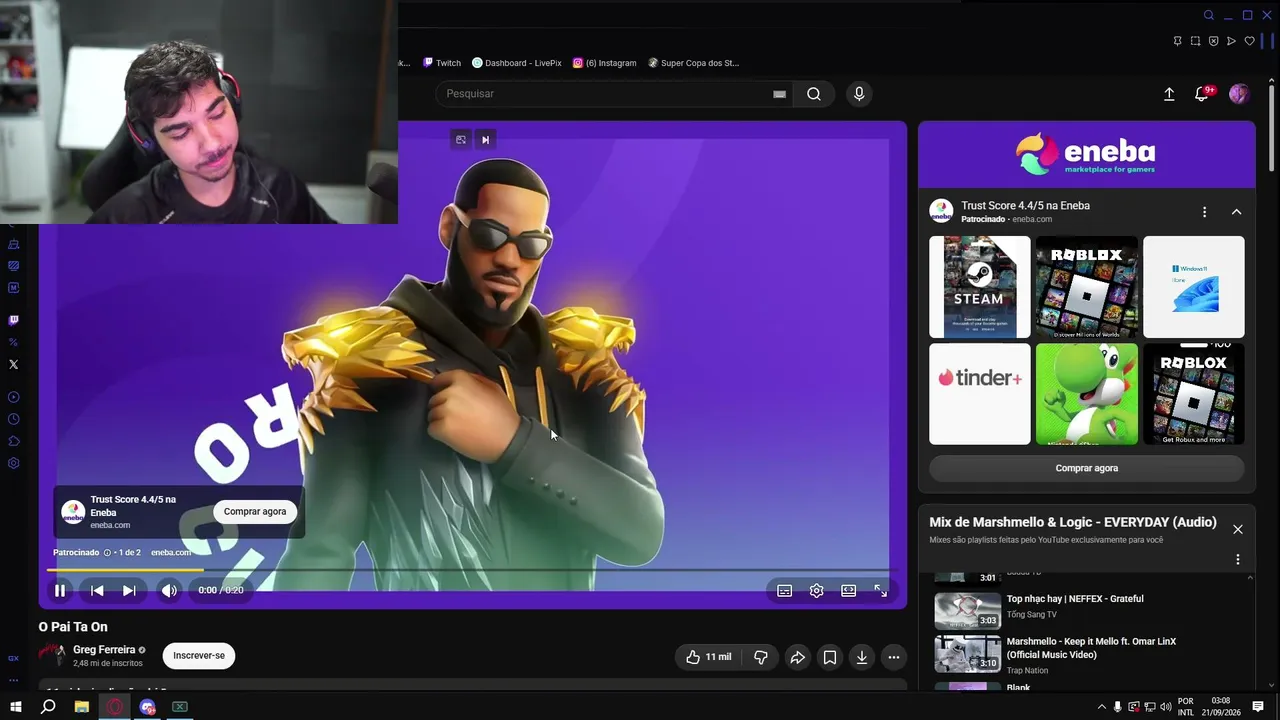Enter fullscreen on the video player
Viewport: 1280px width, 720px height.
pos(881,591)
